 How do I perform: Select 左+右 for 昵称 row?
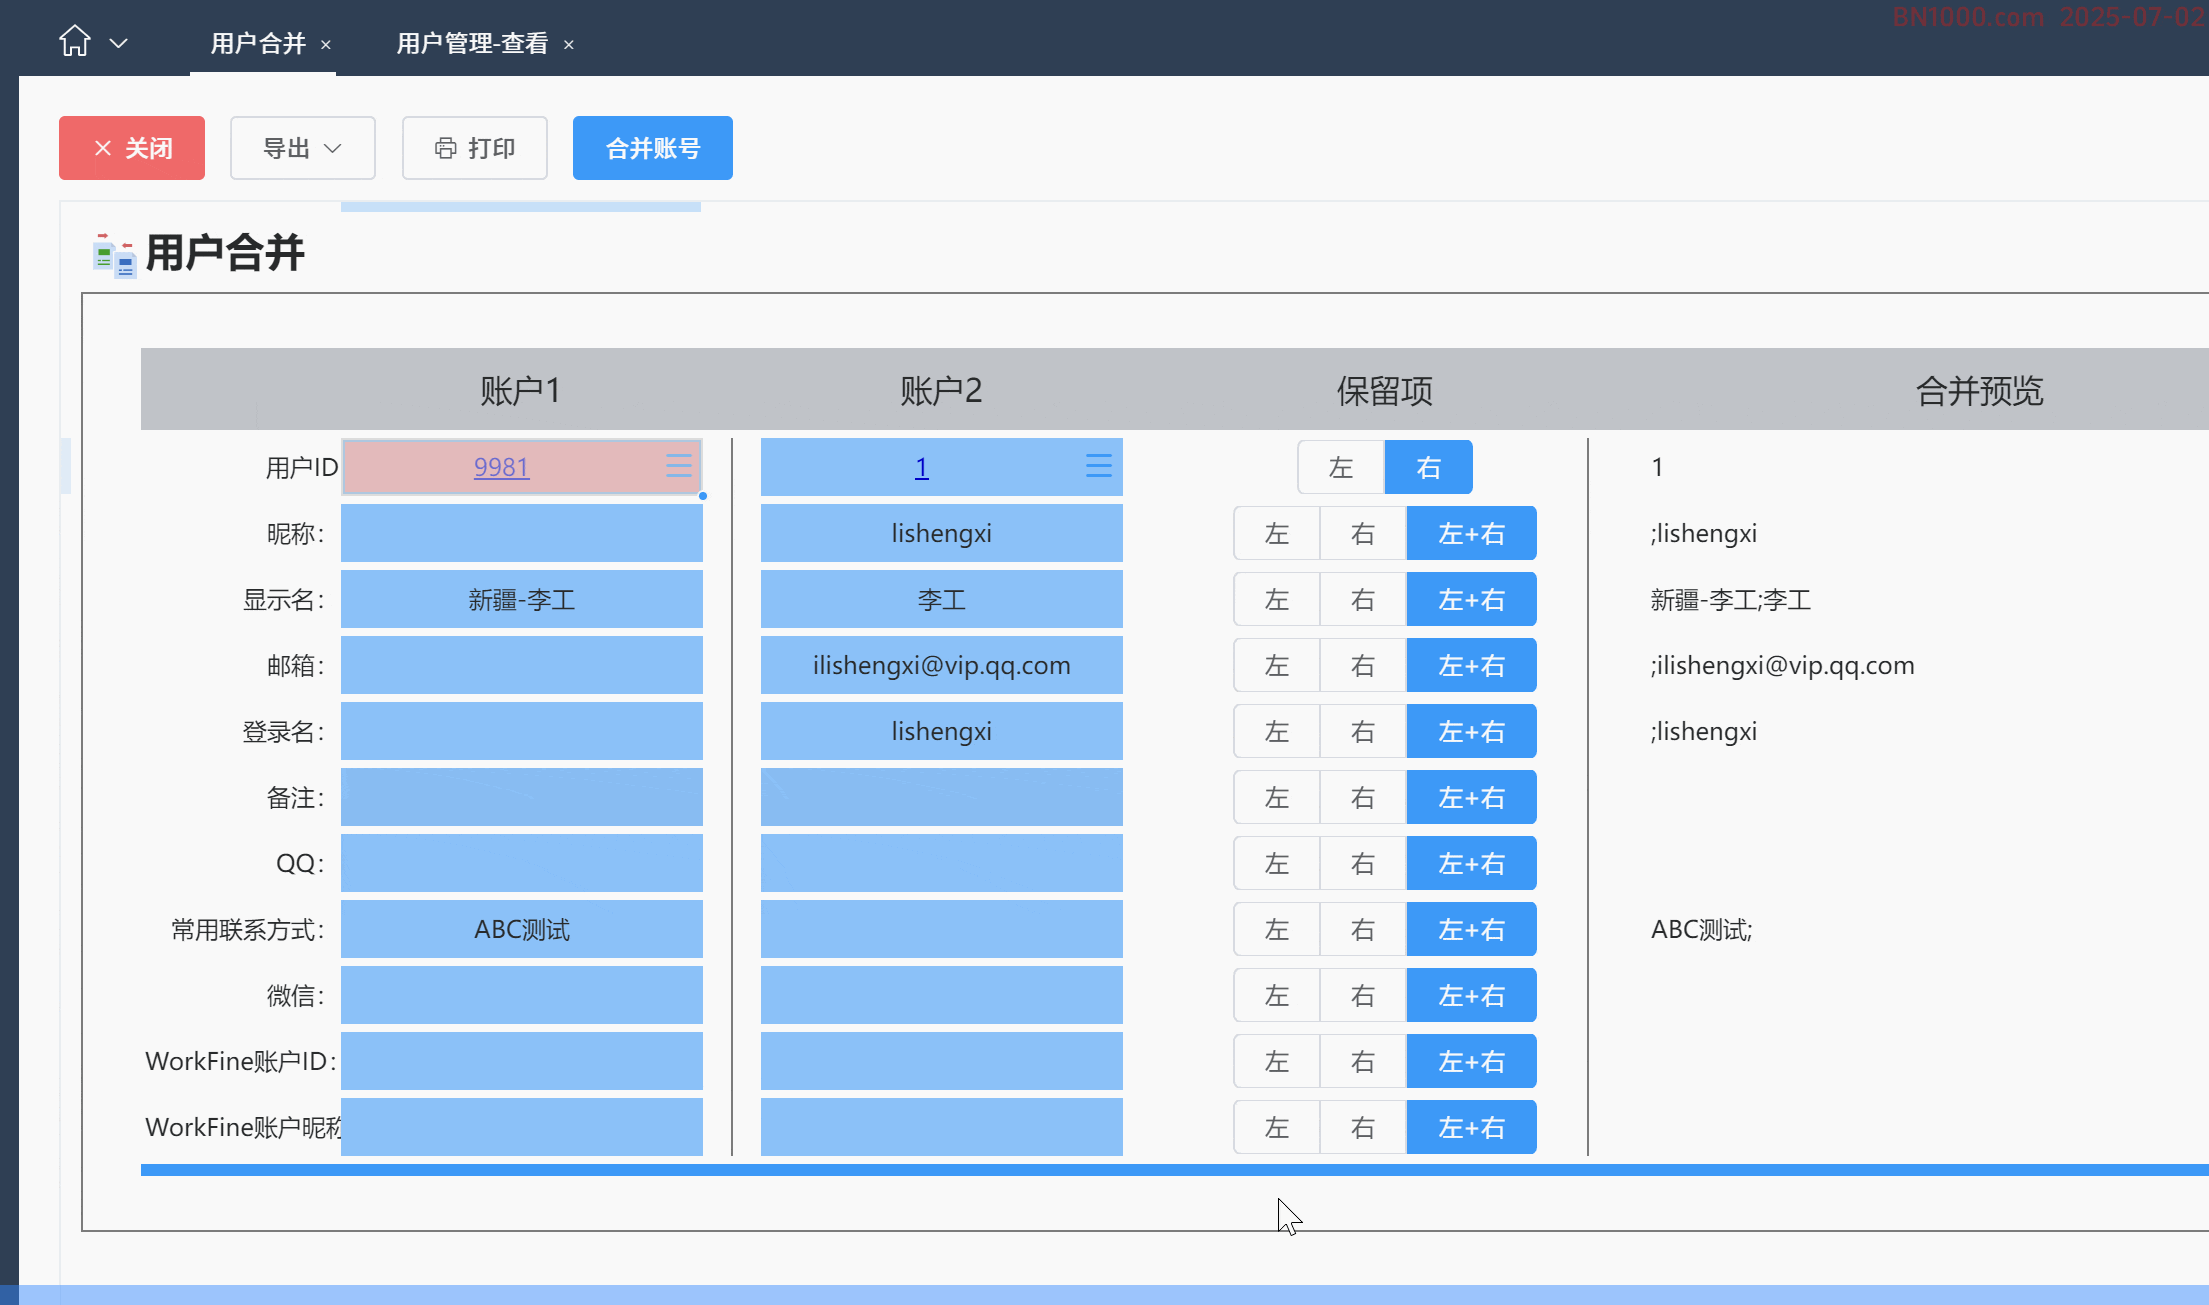point(1472,533)
